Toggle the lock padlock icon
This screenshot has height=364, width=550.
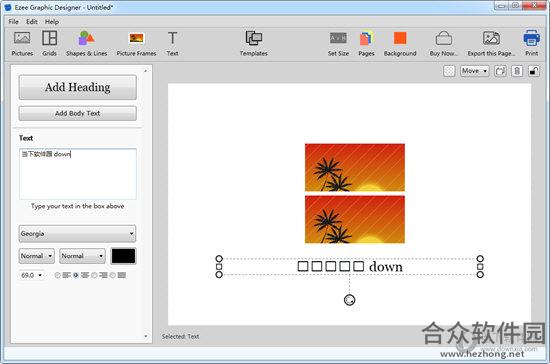(534, 71)
